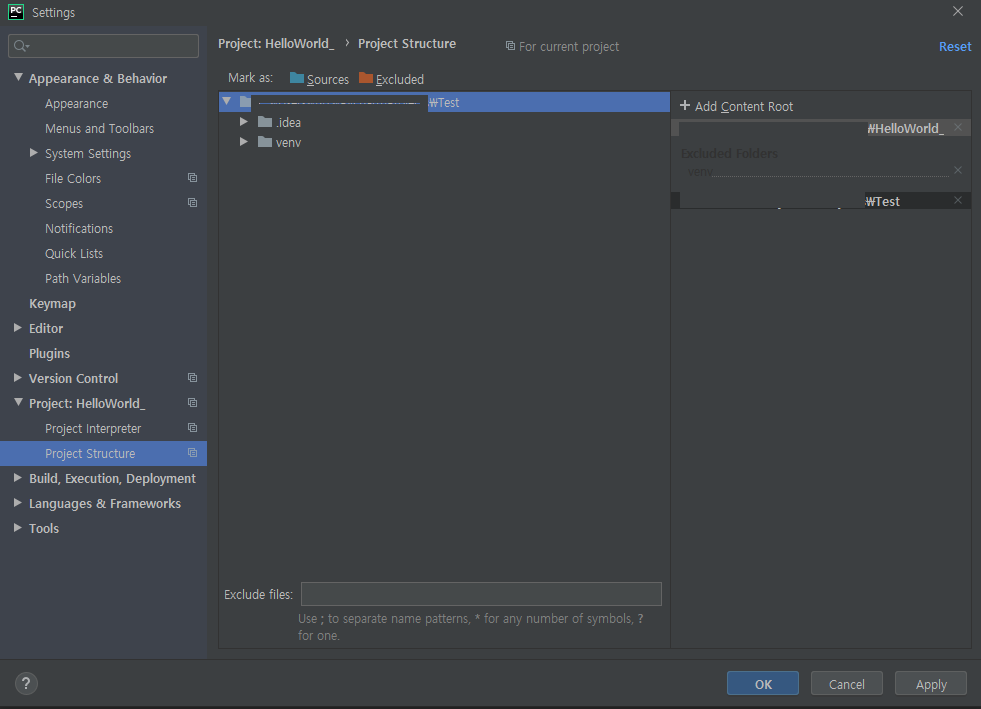Click the For current project icon
The height and width of the screenshot is (709, 981).
coord(511,46)
